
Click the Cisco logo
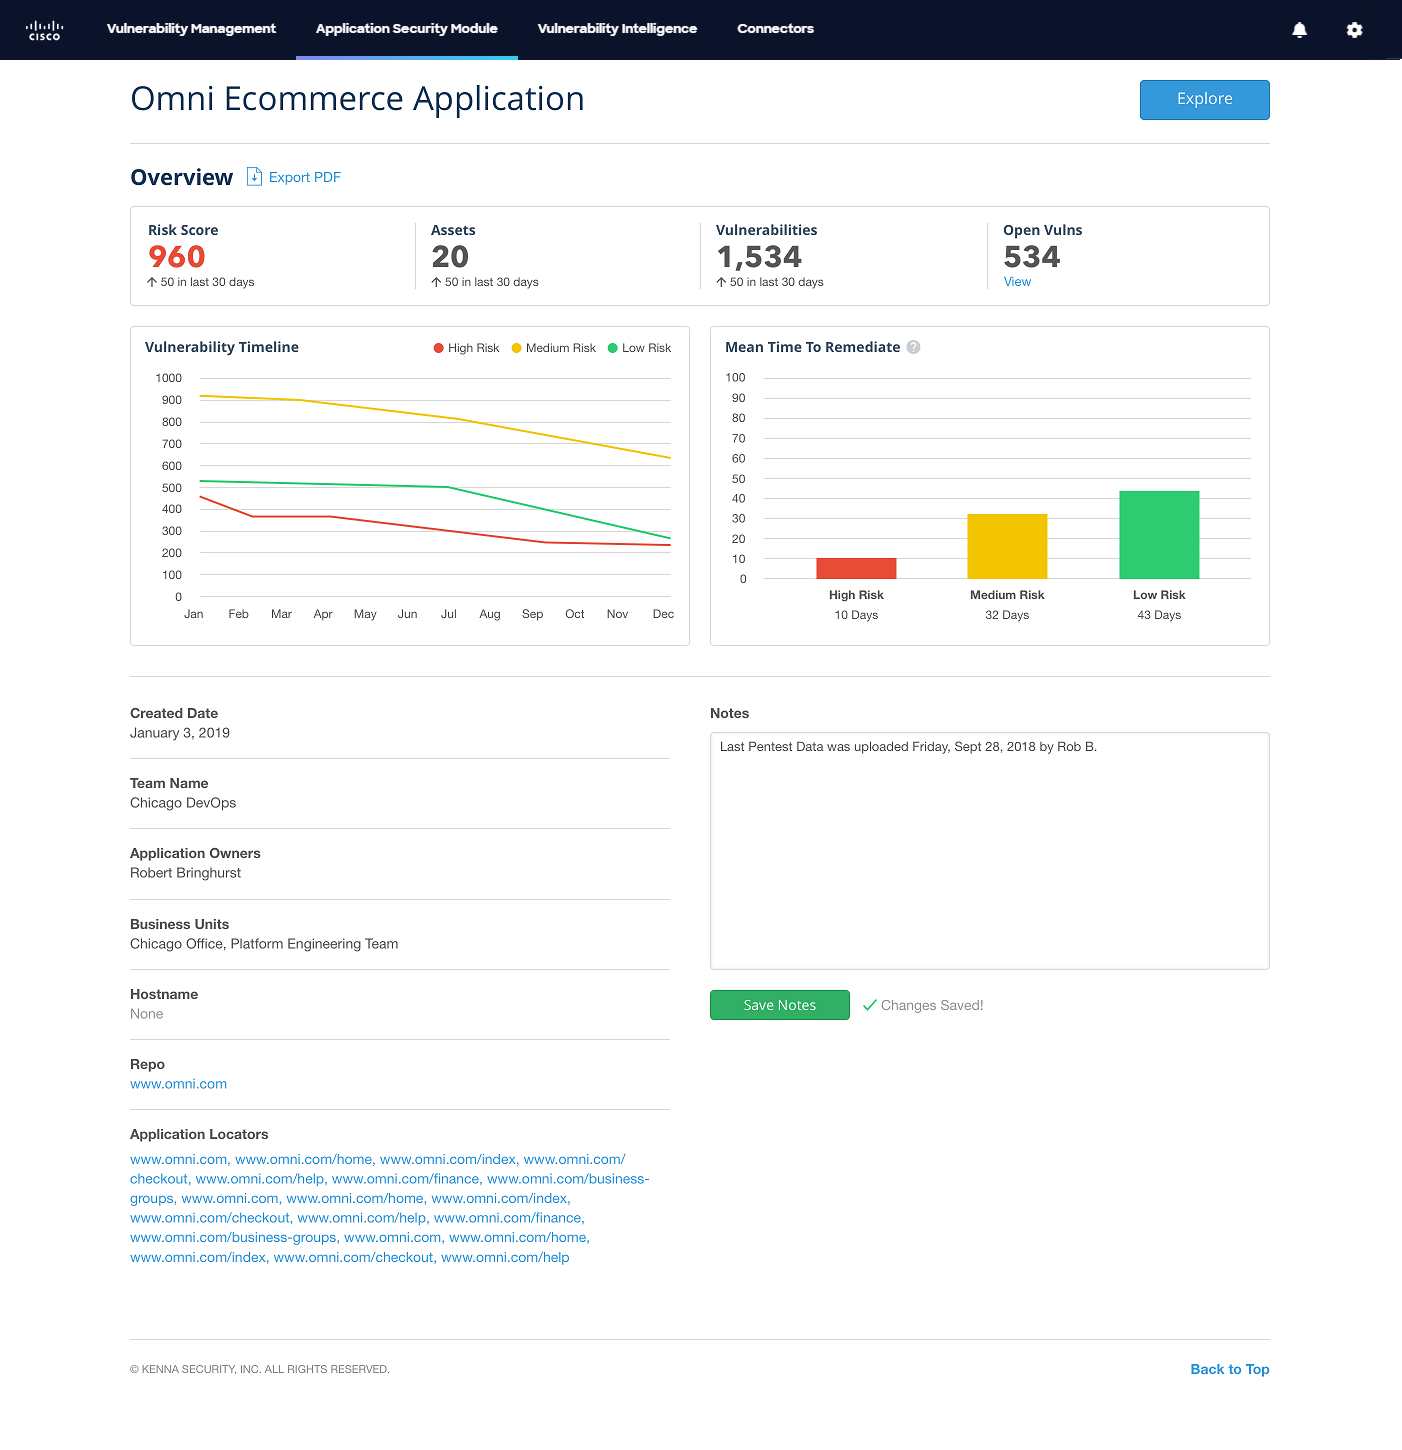tap(44, 30)
